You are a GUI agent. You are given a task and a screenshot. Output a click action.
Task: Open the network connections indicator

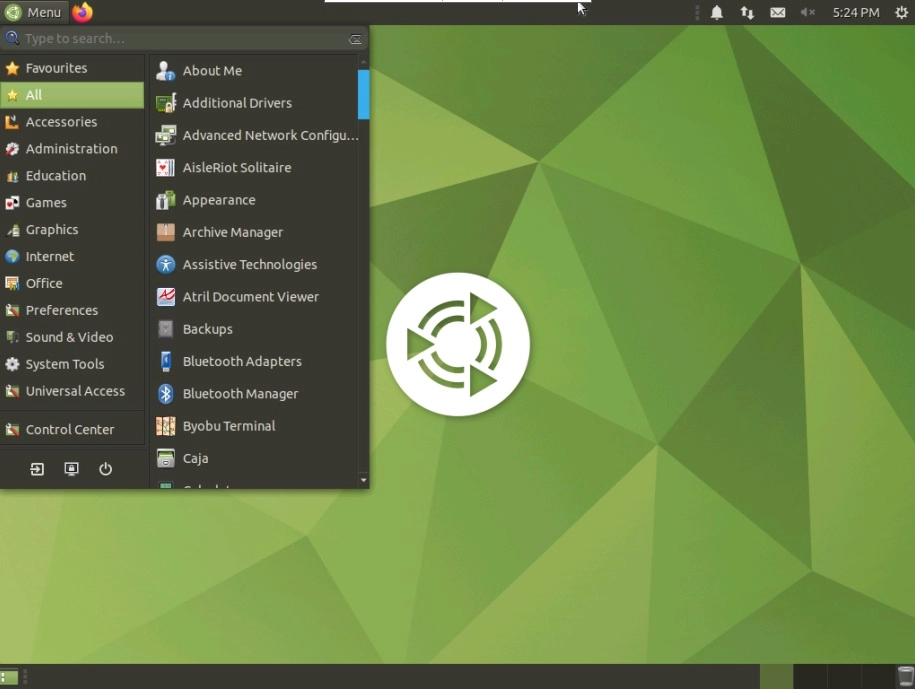click(747, 12)
